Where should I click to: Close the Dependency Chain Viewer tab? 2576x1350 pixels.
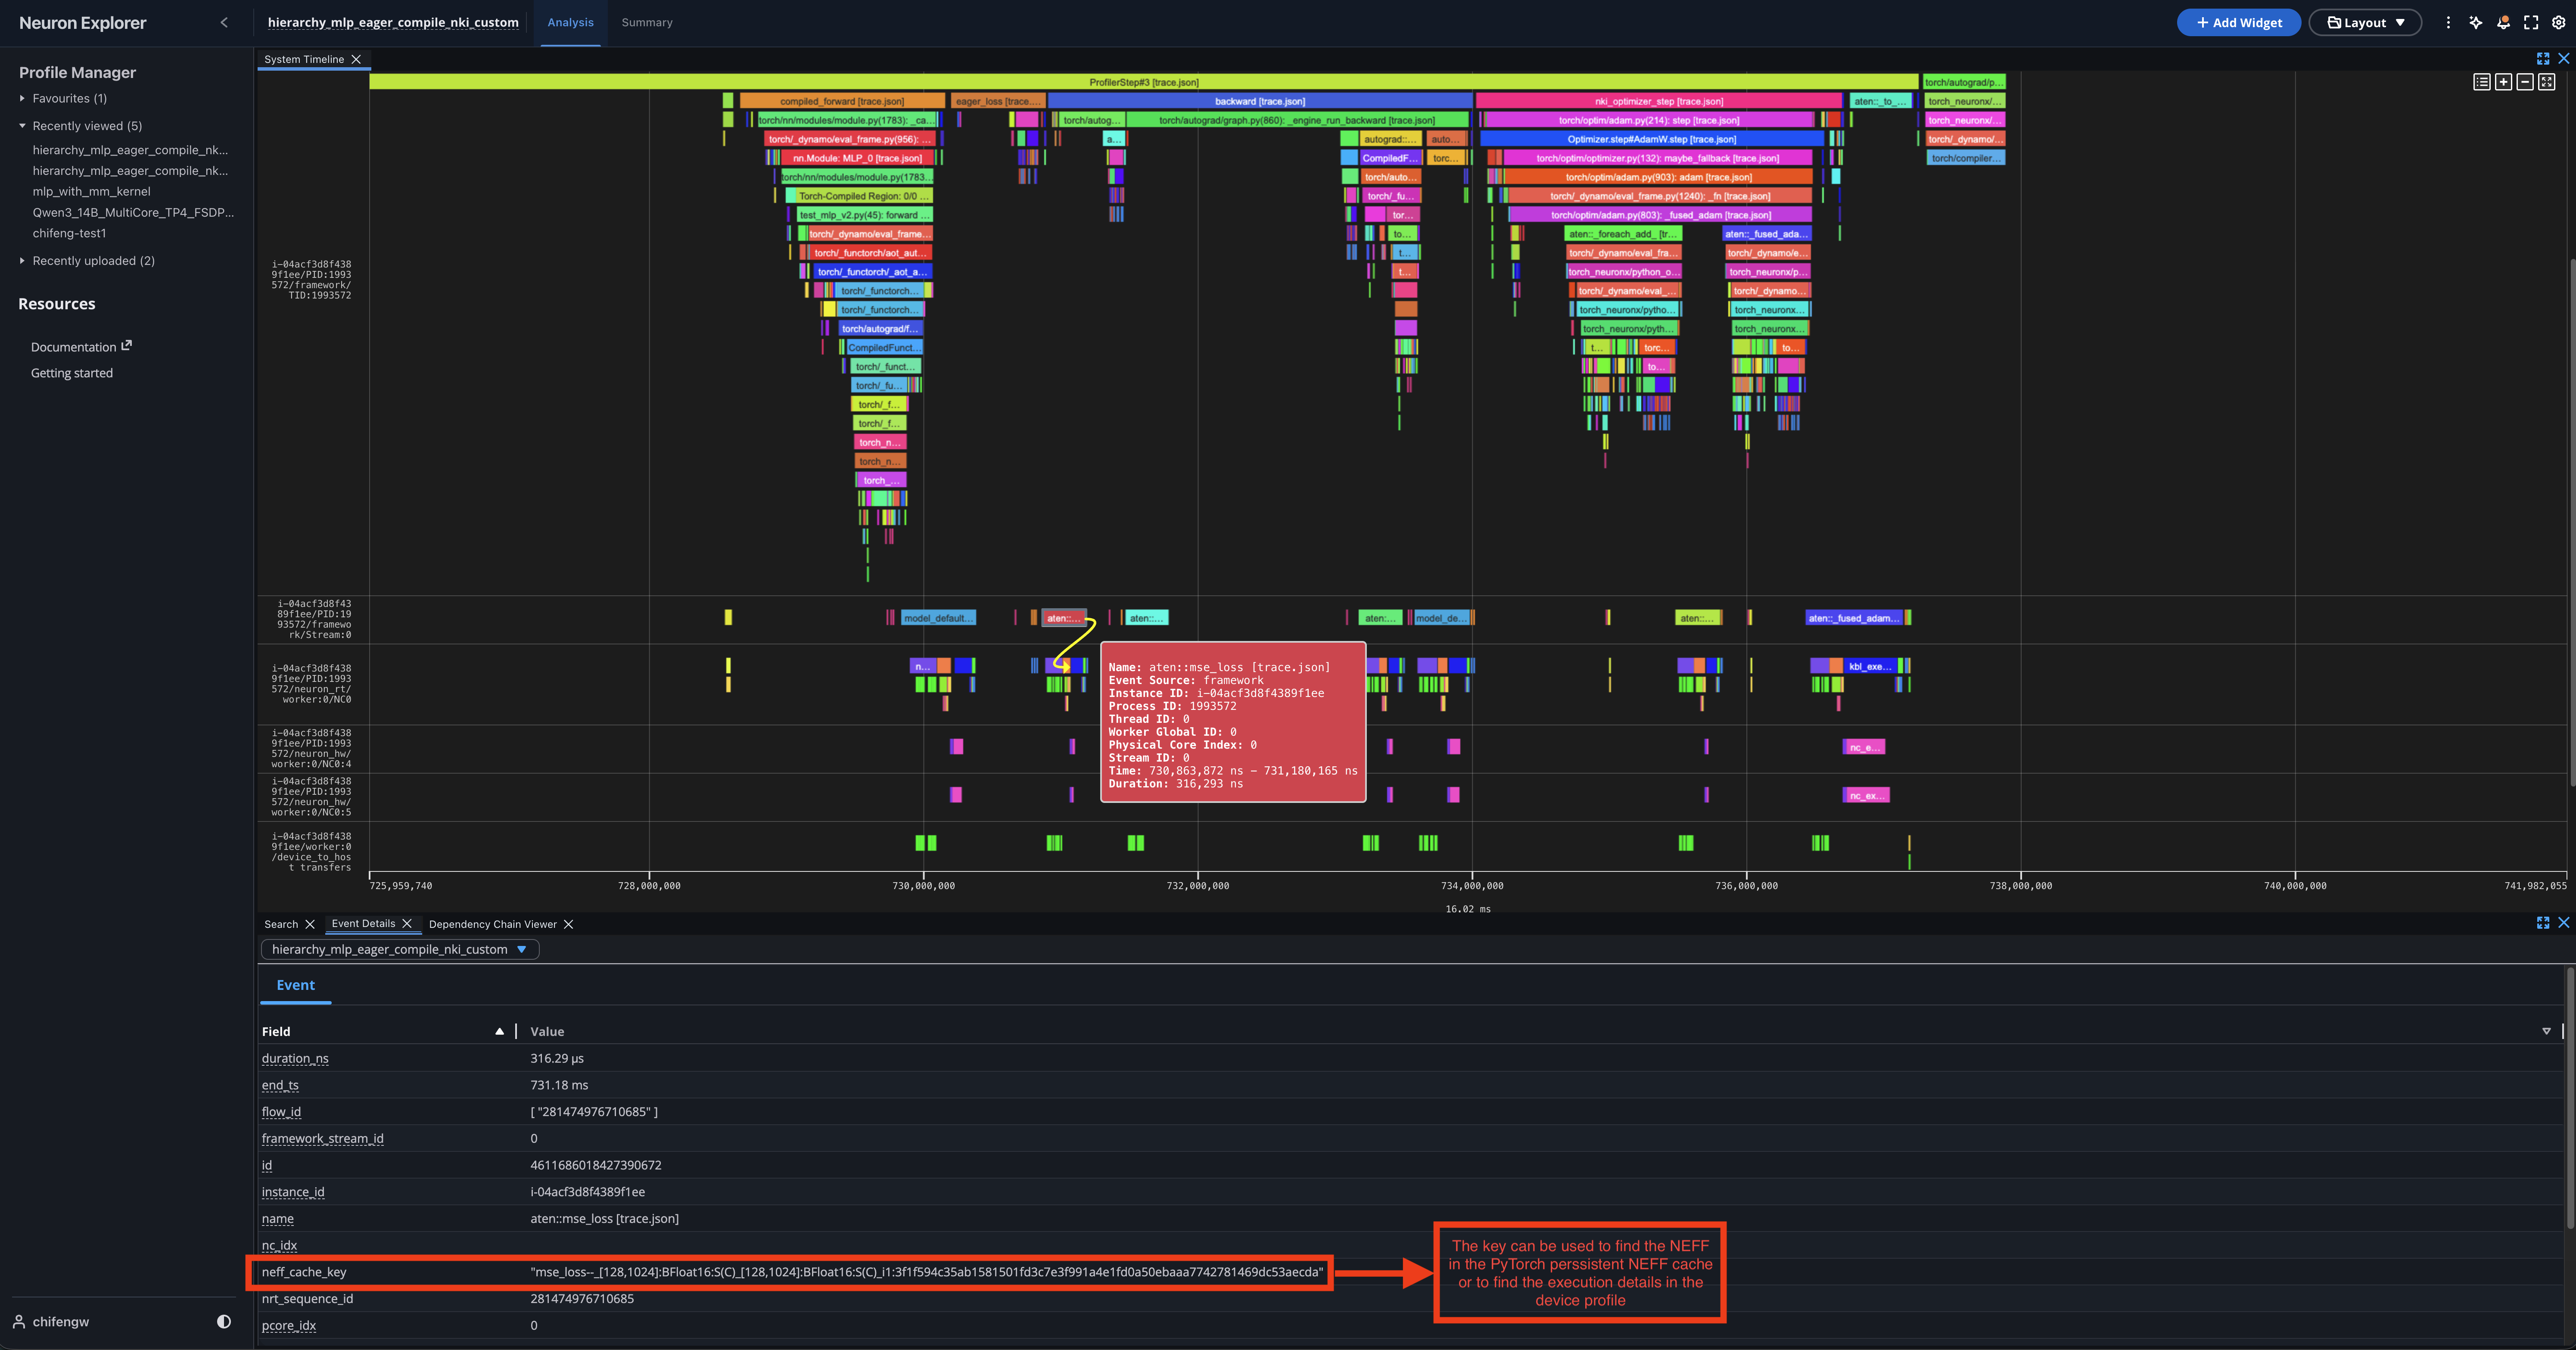click(569, 924)
